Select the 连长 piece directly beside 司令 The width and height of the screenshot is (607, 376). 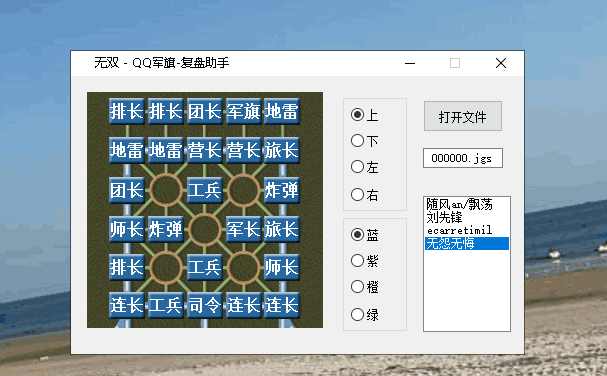(243, 305)
